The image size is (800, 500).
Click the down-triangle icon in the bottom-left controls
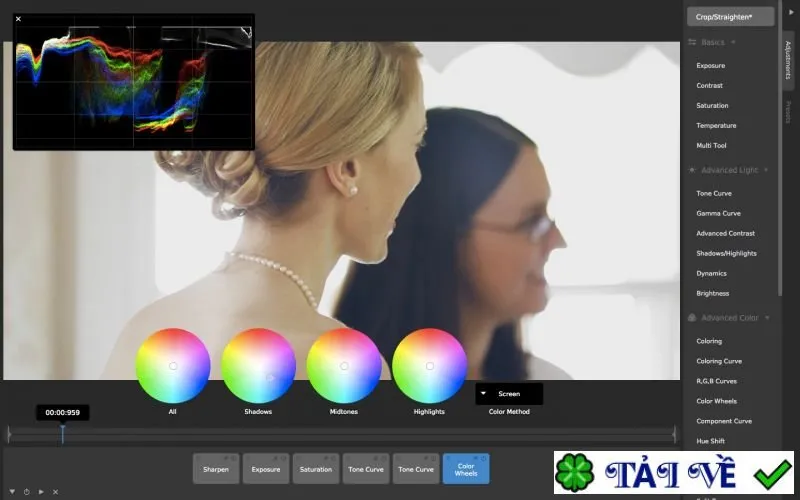tap(12, 492)
